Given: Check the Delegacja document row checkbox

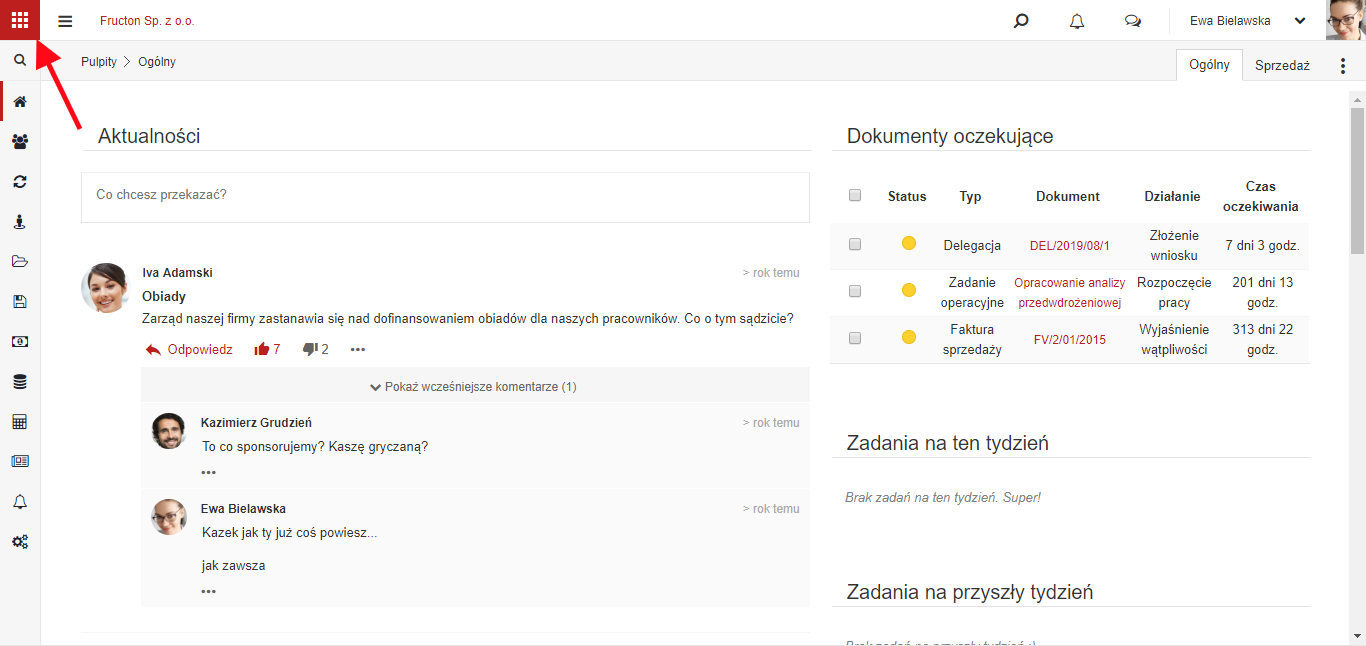Looking at the screenshot, I should tap(855, 244).
